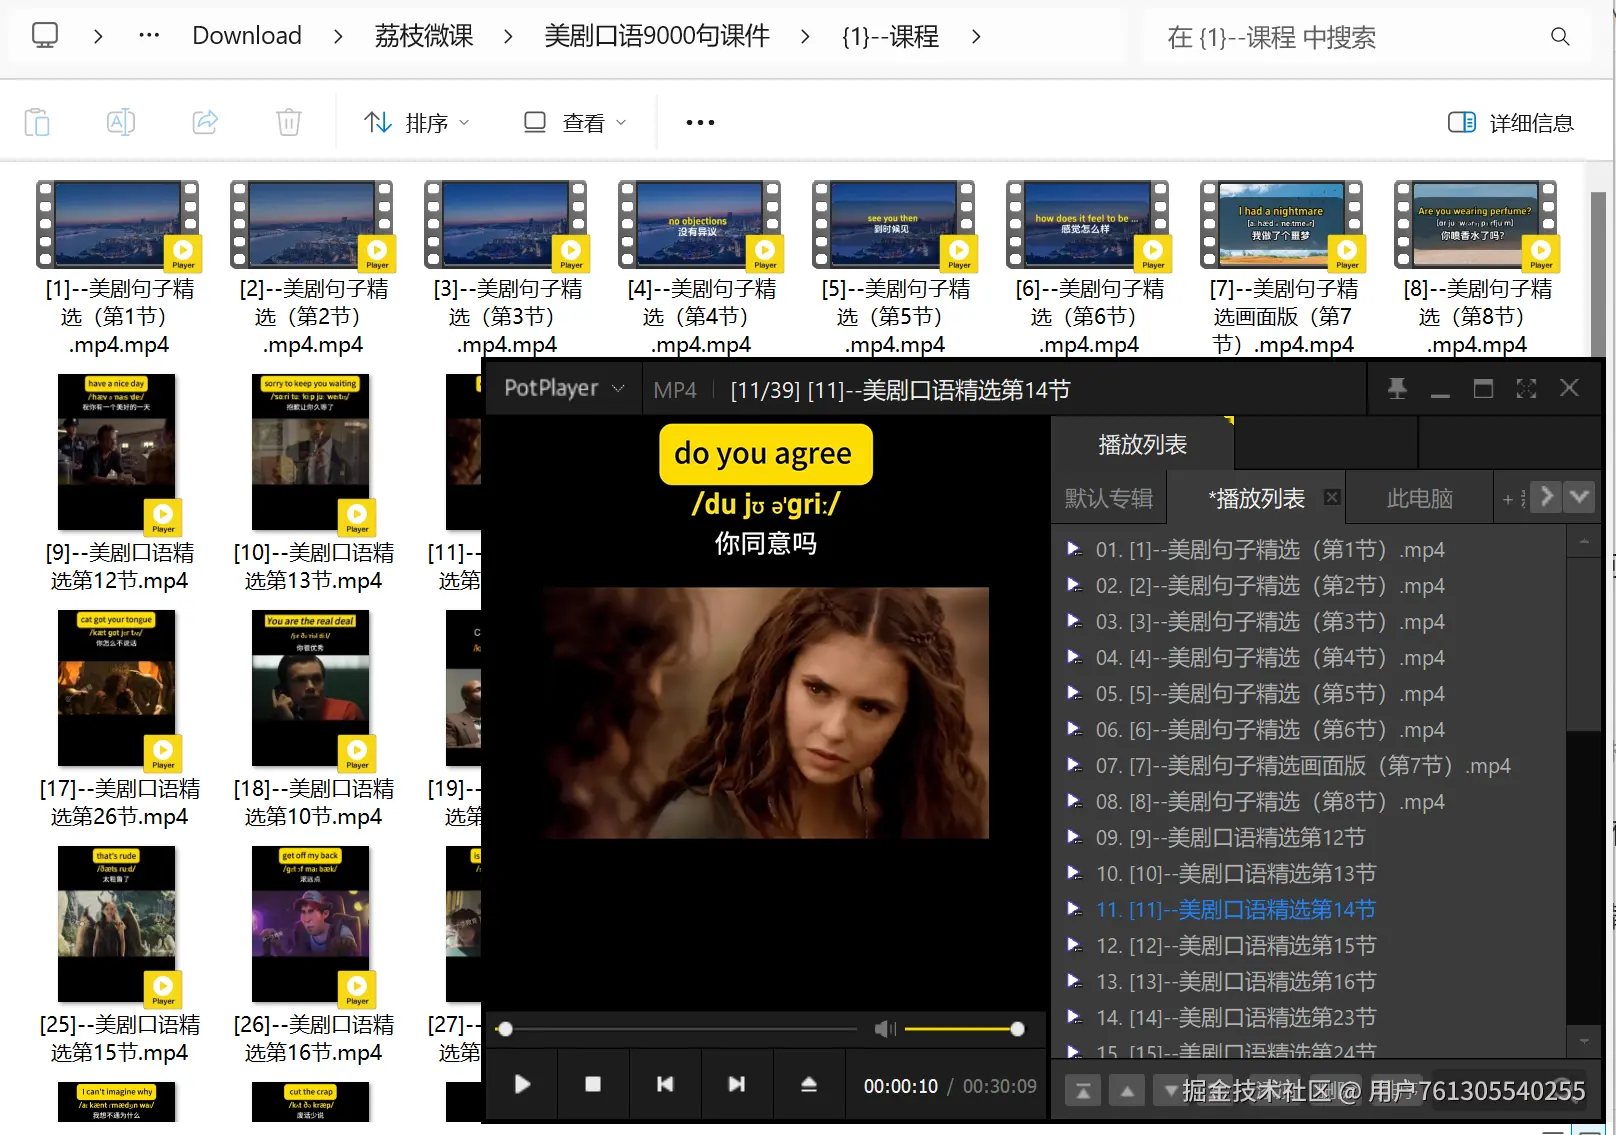
Task: Select the [25]--美剧口语精选第15节 video file
Action: point(119,955)
